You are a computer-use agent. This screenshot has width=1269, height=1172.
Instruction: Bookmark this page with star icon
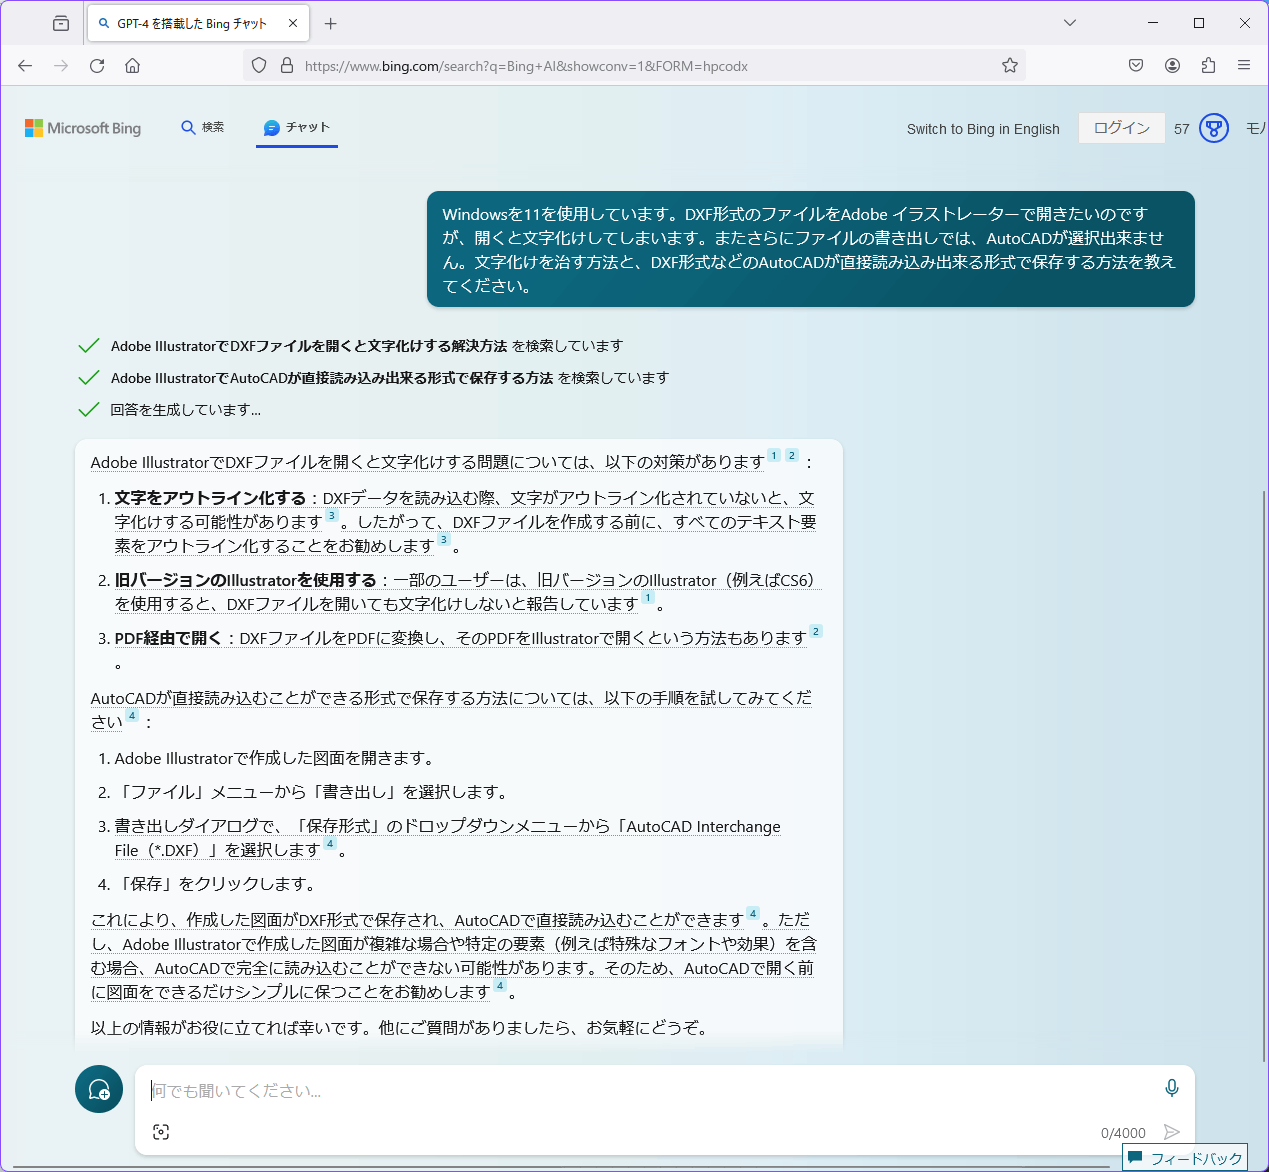1010,66
